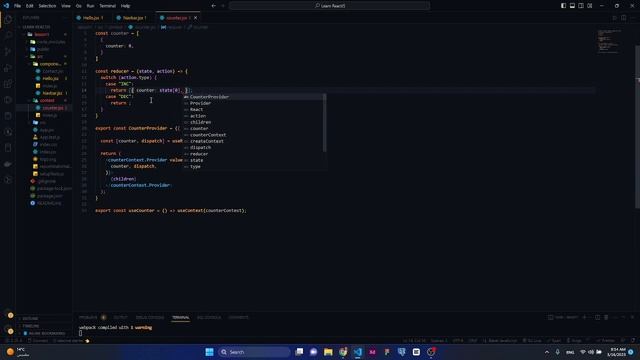Open the Extensions view in activity bar
This screenshot has height=360, width=640.
pos(8,84)
